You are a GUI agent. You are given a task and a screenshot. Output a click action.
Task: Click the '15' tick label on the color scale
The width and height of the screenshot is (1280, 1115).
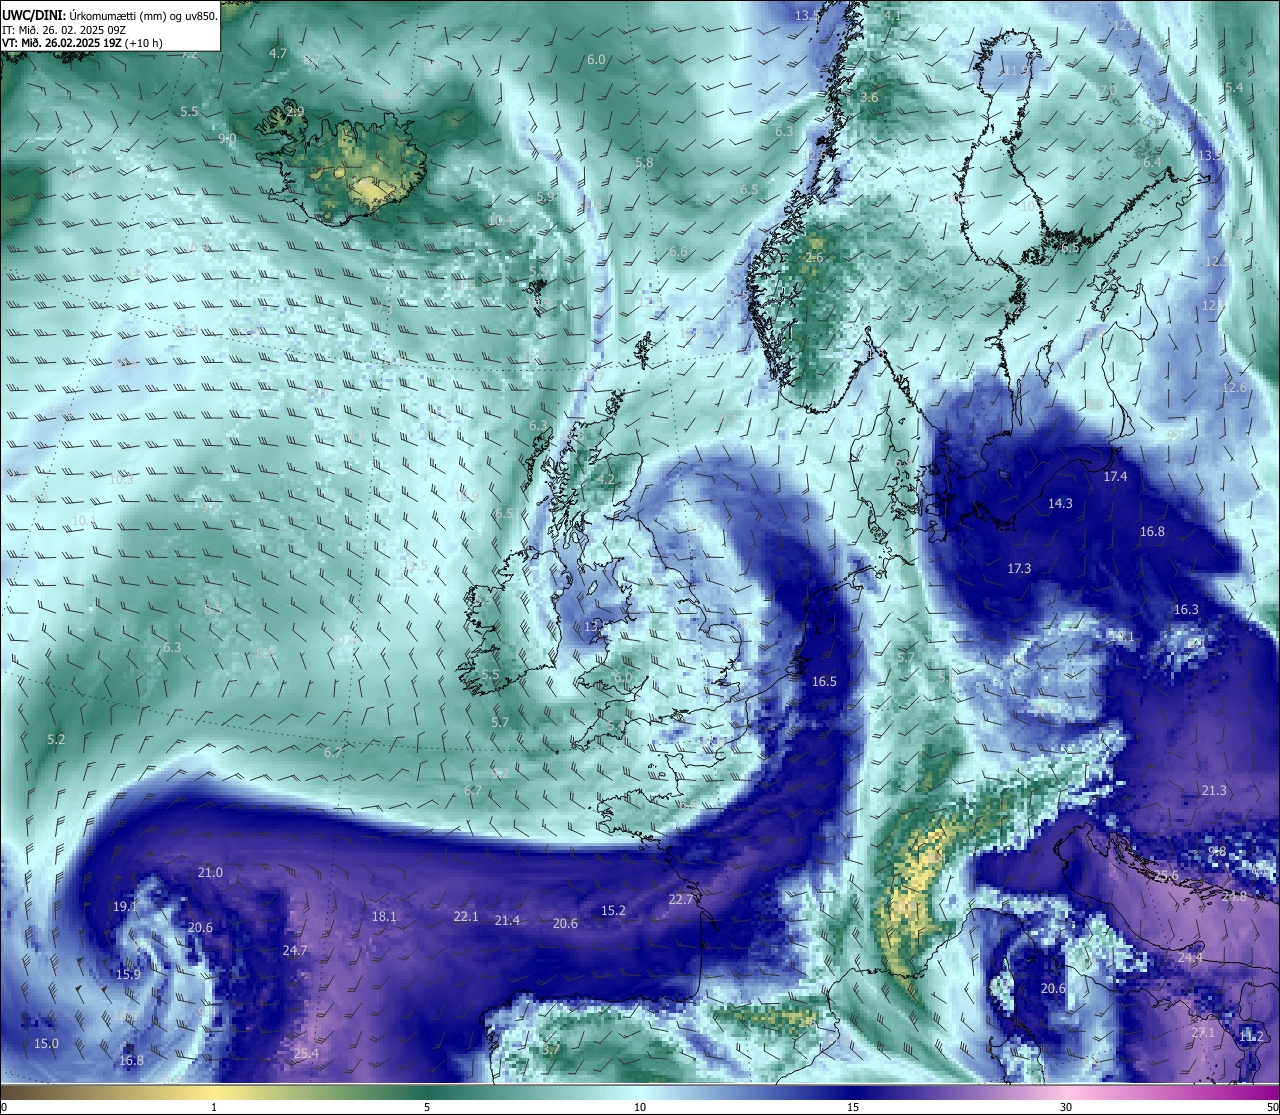(x=853, y=1107)
